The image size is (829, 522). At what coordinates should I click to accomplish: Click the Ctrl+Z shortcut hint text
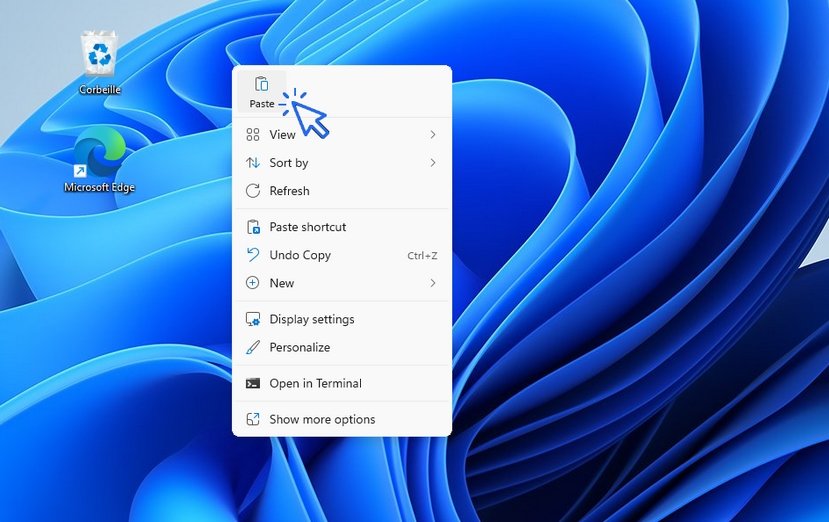click(422, 256)
